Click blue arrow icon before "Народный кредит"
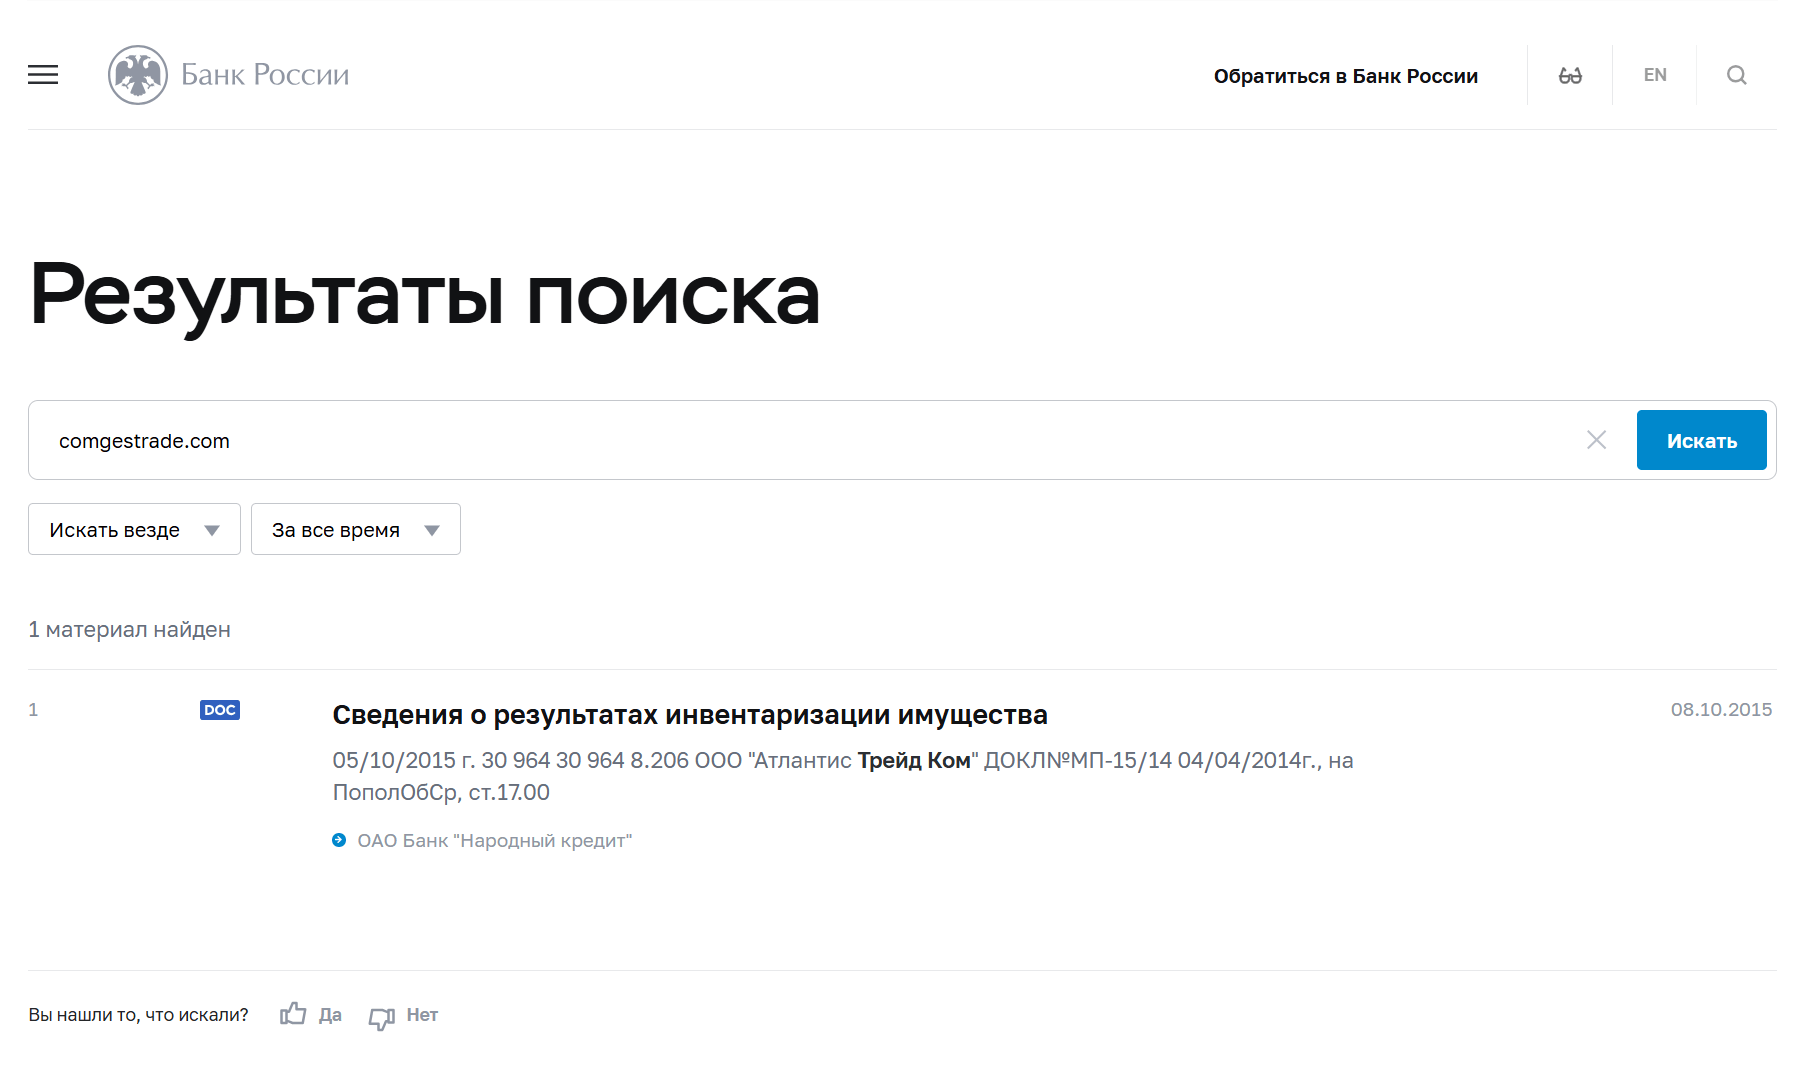Viewport: 1819px width, 1065px height. tap(339, 841)
